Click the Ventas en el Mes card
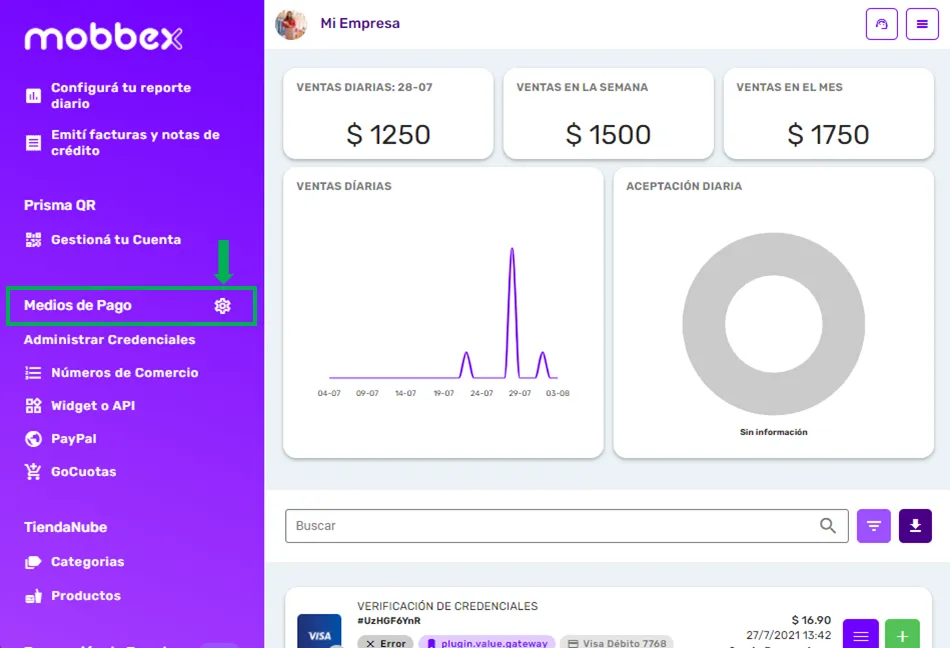This screenshot has height=648, width=950. (828, 114)
